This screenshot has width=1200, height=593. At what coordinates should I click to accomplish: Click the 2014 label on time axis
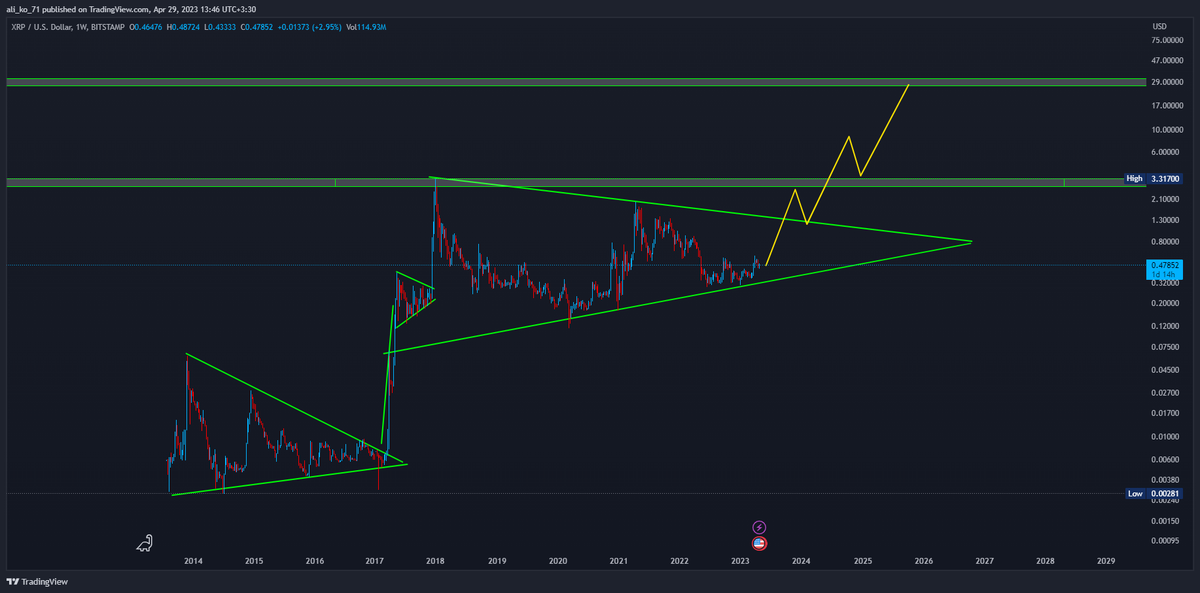click(193, 562)
